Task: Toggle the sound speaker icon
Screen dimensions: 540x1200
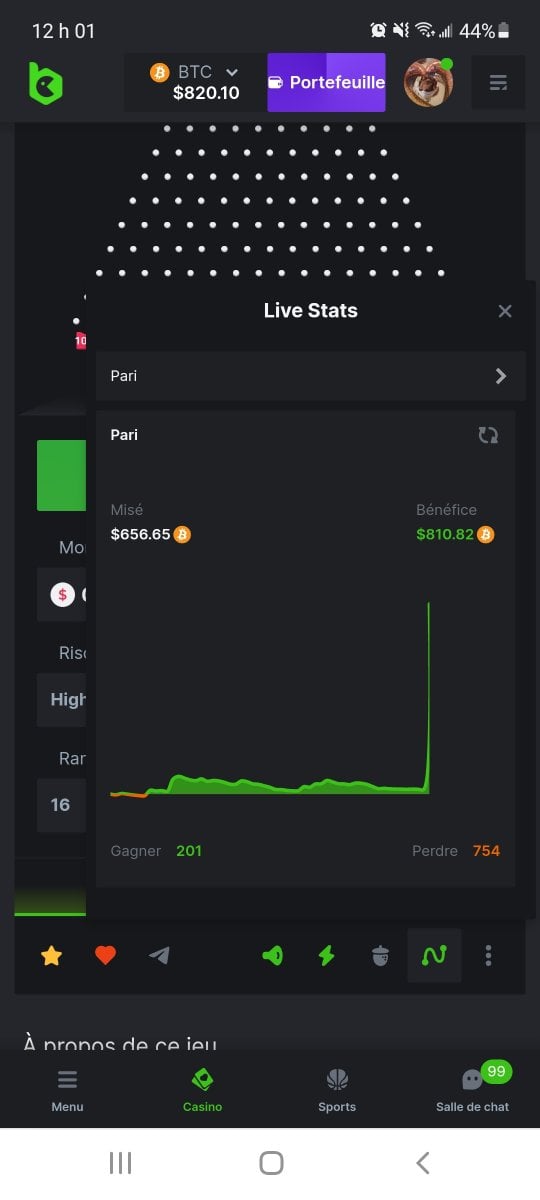Action: coord(272,956)
